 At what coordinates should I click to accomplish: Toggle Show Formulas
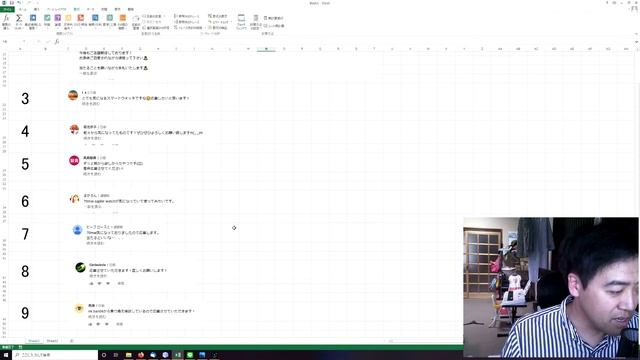[218, 16]
